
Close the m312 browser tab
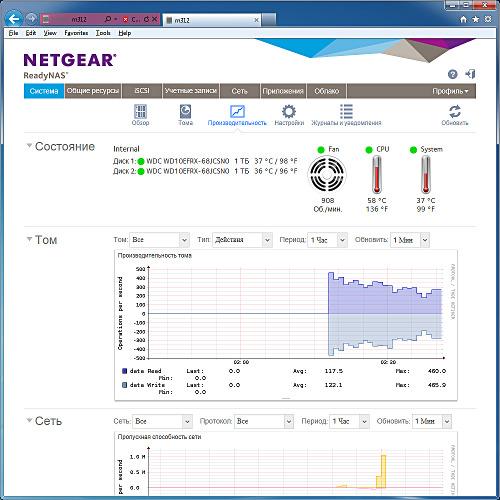click(x=256, y=20)
